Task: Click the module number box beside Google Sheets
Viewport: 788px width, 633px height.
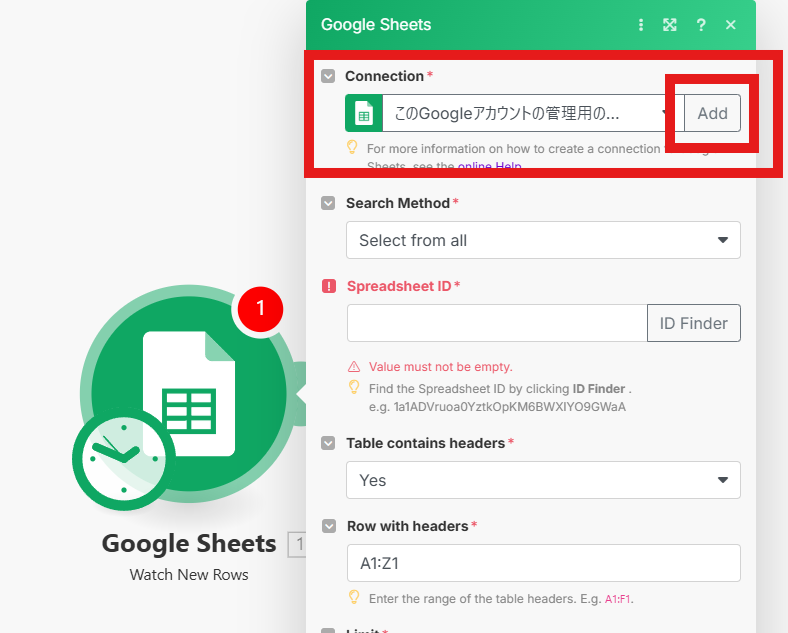Action: point(298,544)
